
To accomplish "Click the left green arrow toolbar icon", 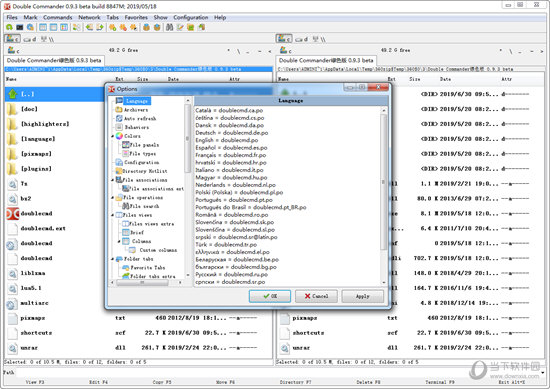I will pos(89,27).
